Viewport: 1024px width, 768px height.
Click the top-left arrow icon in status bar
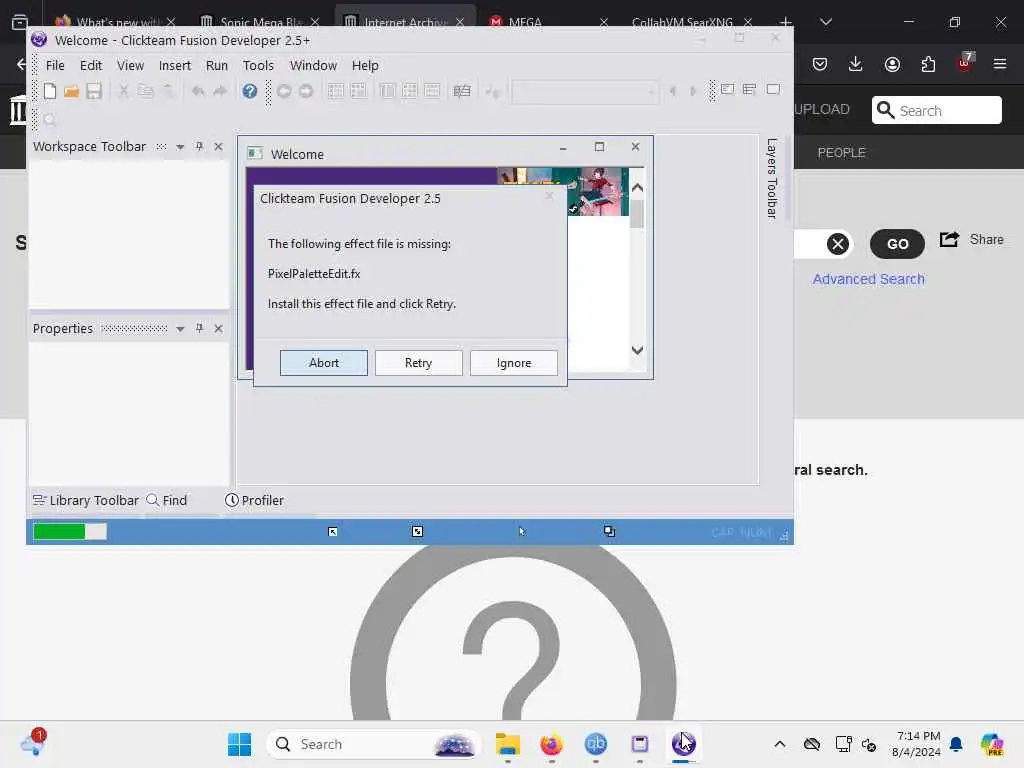tap(332, 532)
